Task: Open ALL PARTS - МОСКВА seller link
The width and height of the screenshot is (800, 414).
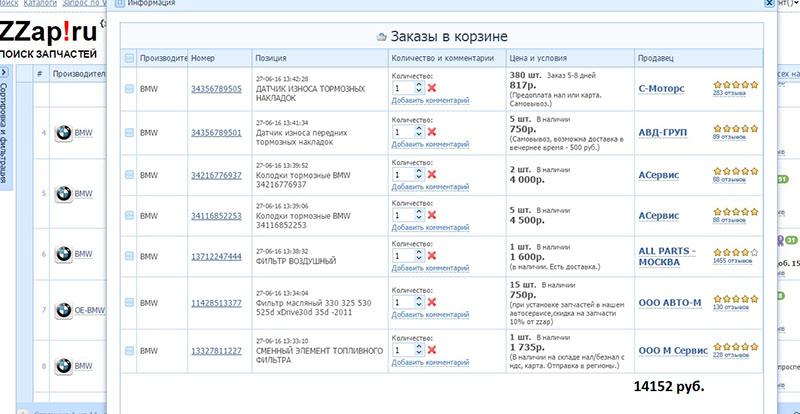Action: 667,257
